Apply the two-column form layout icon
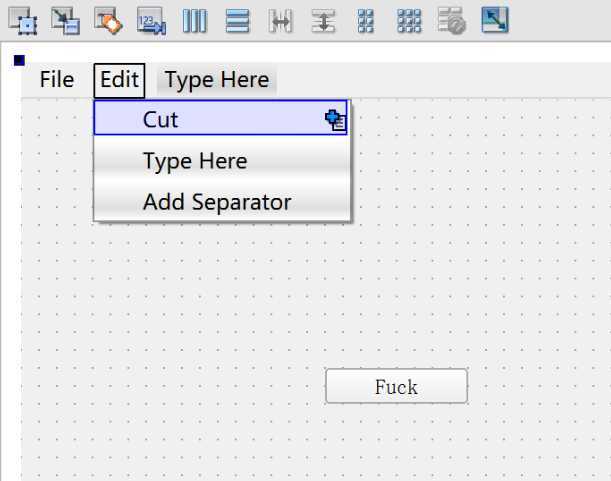Screen dimensions: 611x481 (366, 21)
